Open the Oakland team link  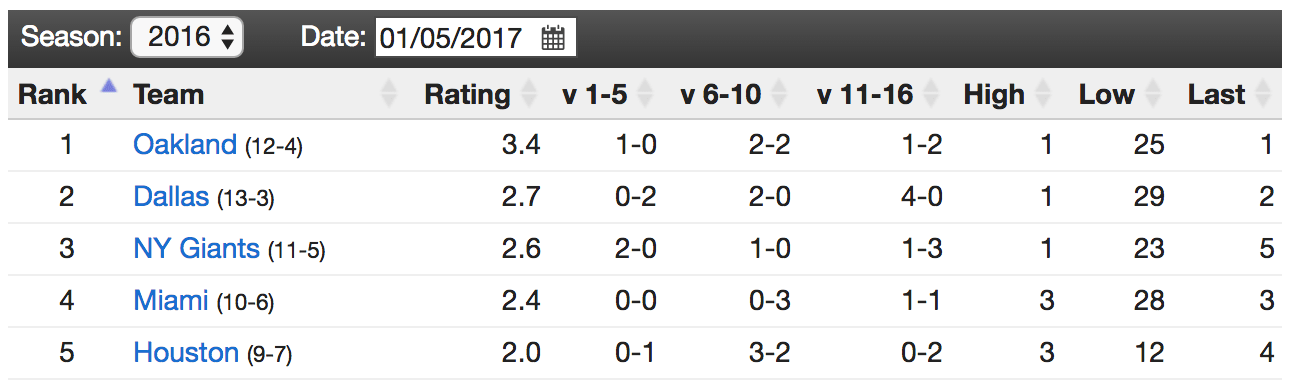(185, 144)
